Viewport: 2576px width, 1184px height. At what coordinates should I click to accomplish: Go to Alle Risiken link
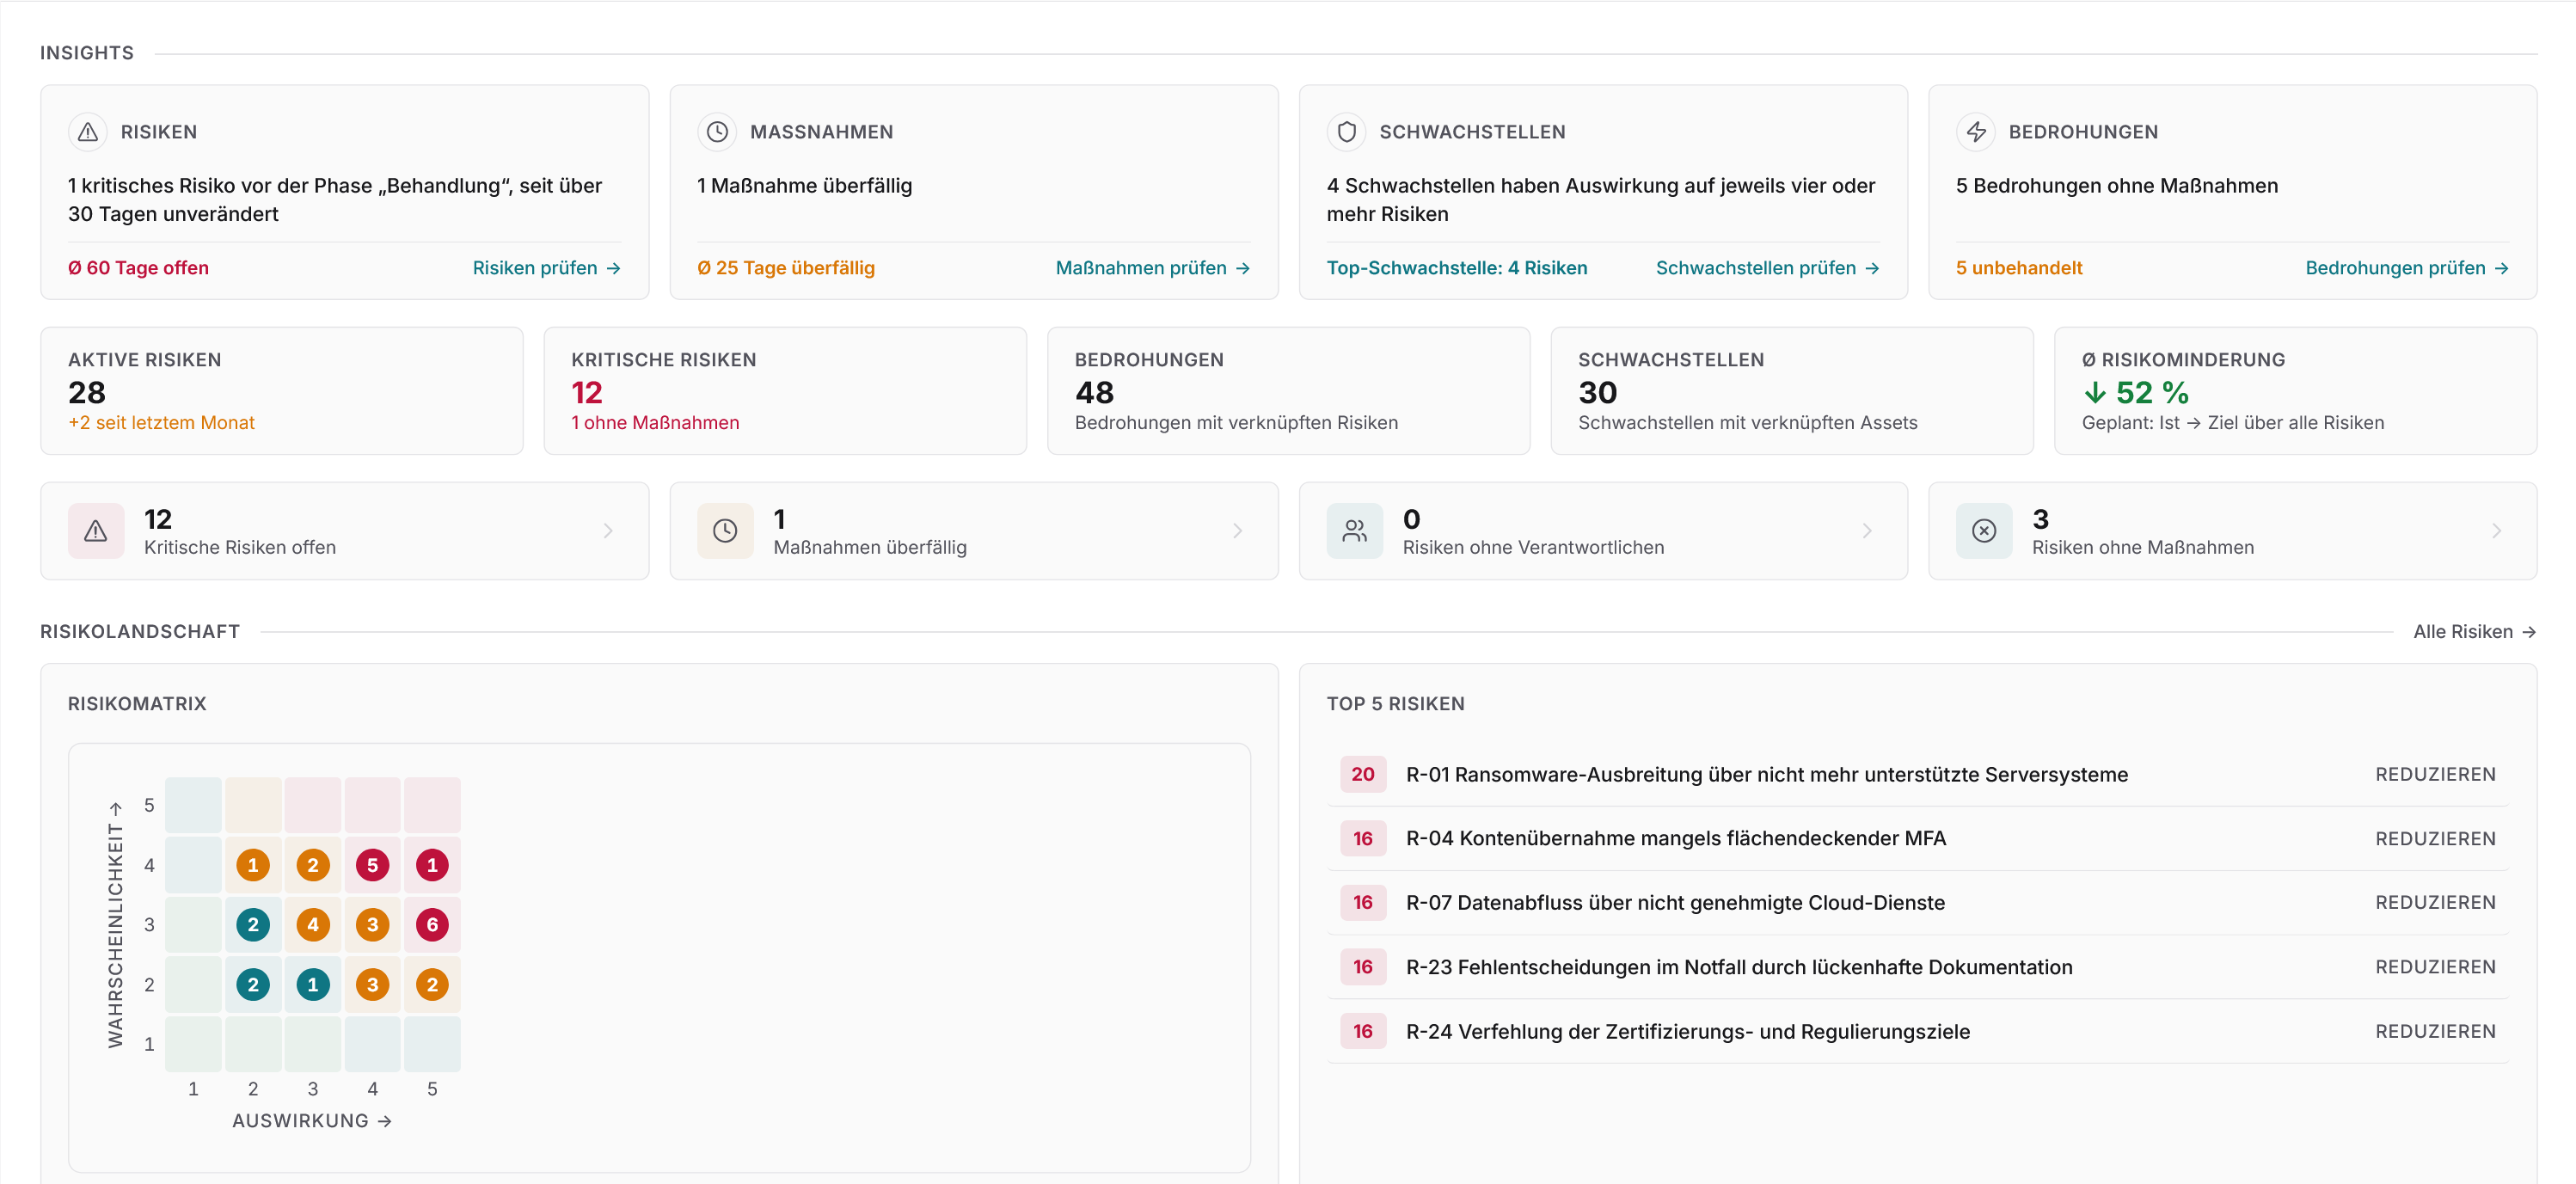click(2474, 632)
